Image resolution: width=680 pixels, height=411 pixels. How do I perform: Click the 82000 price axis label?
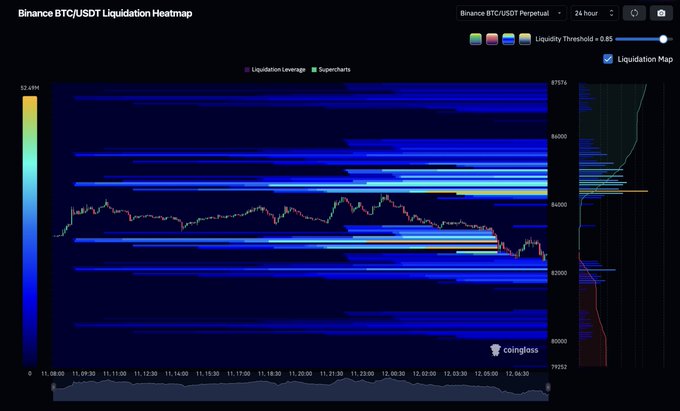click(559, 273)
